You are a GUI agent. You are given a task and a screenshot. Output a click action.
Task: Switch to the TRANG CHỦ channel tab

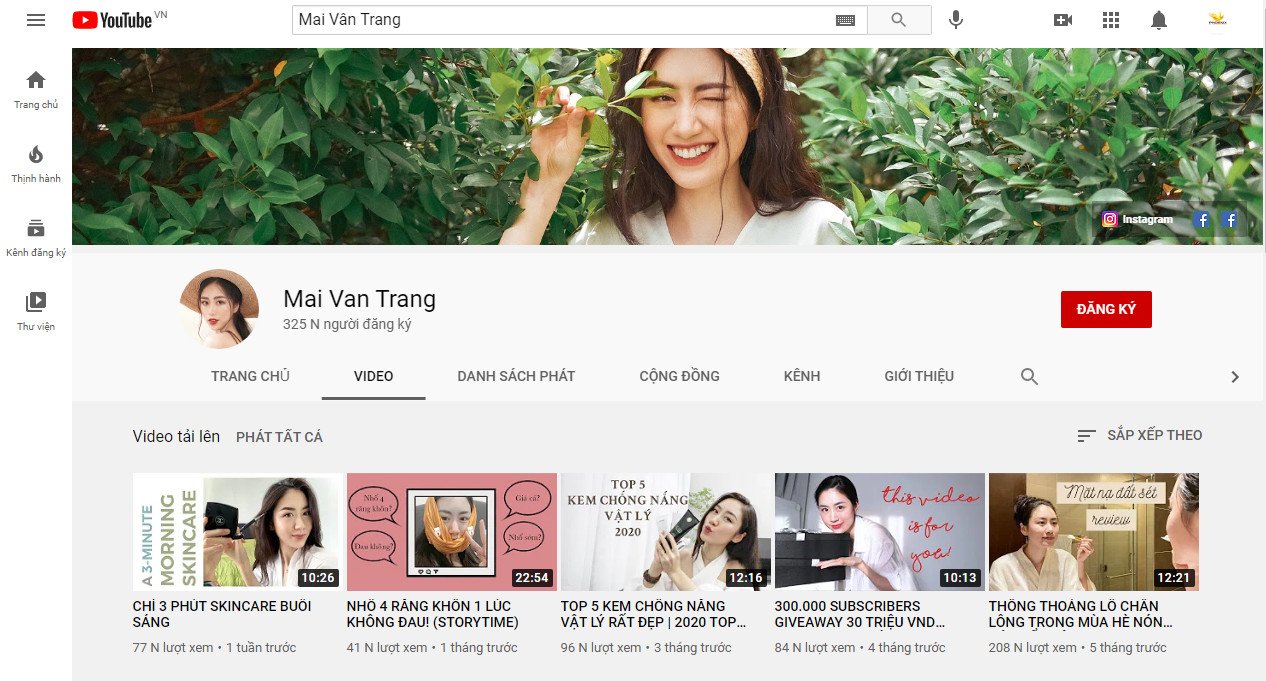pyautogui.click(x=250, y=376)
